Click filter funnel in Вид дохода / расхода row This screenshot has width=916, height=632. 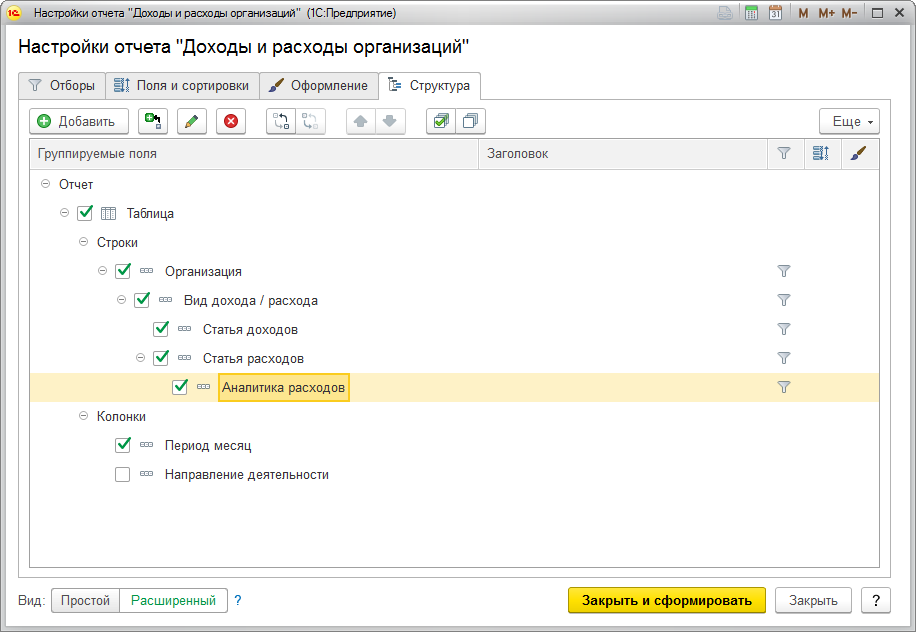click(x=784, y=300)
